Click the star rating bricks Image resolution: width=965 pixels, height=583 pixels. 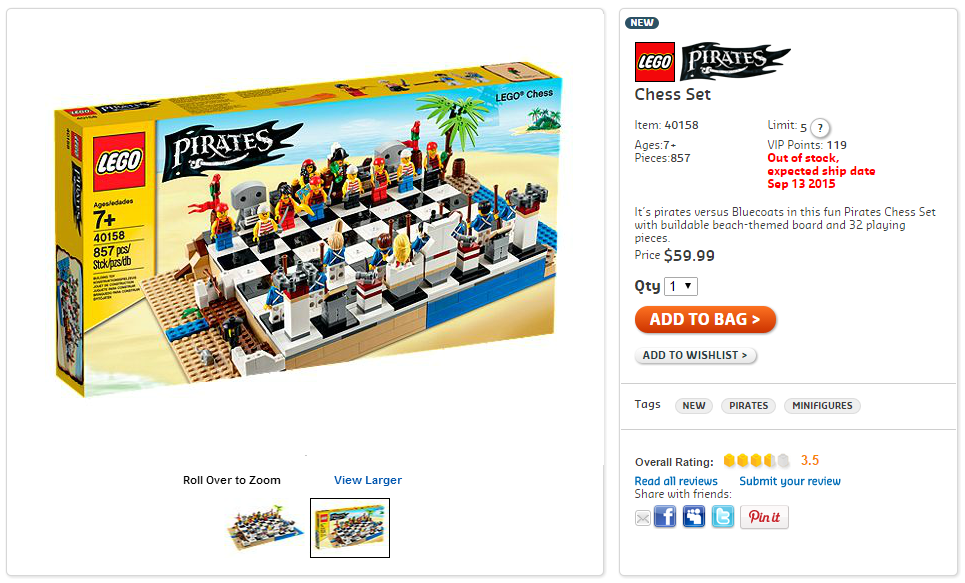[x=756, y=460]
